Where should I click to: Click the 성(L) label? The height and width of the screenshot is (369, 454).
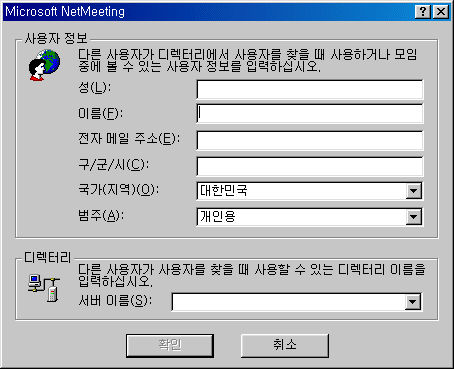point(95,88)
